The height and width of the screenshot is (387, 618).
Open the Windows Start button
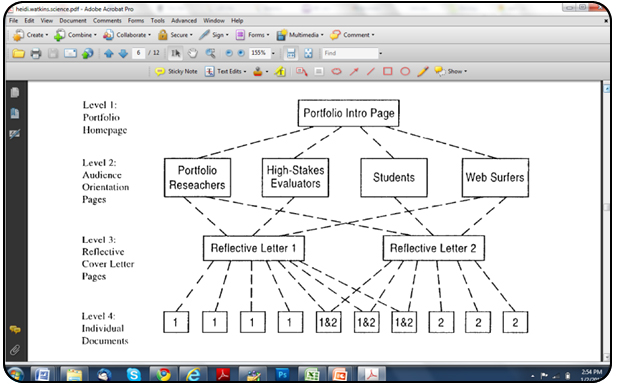point(16,374)
